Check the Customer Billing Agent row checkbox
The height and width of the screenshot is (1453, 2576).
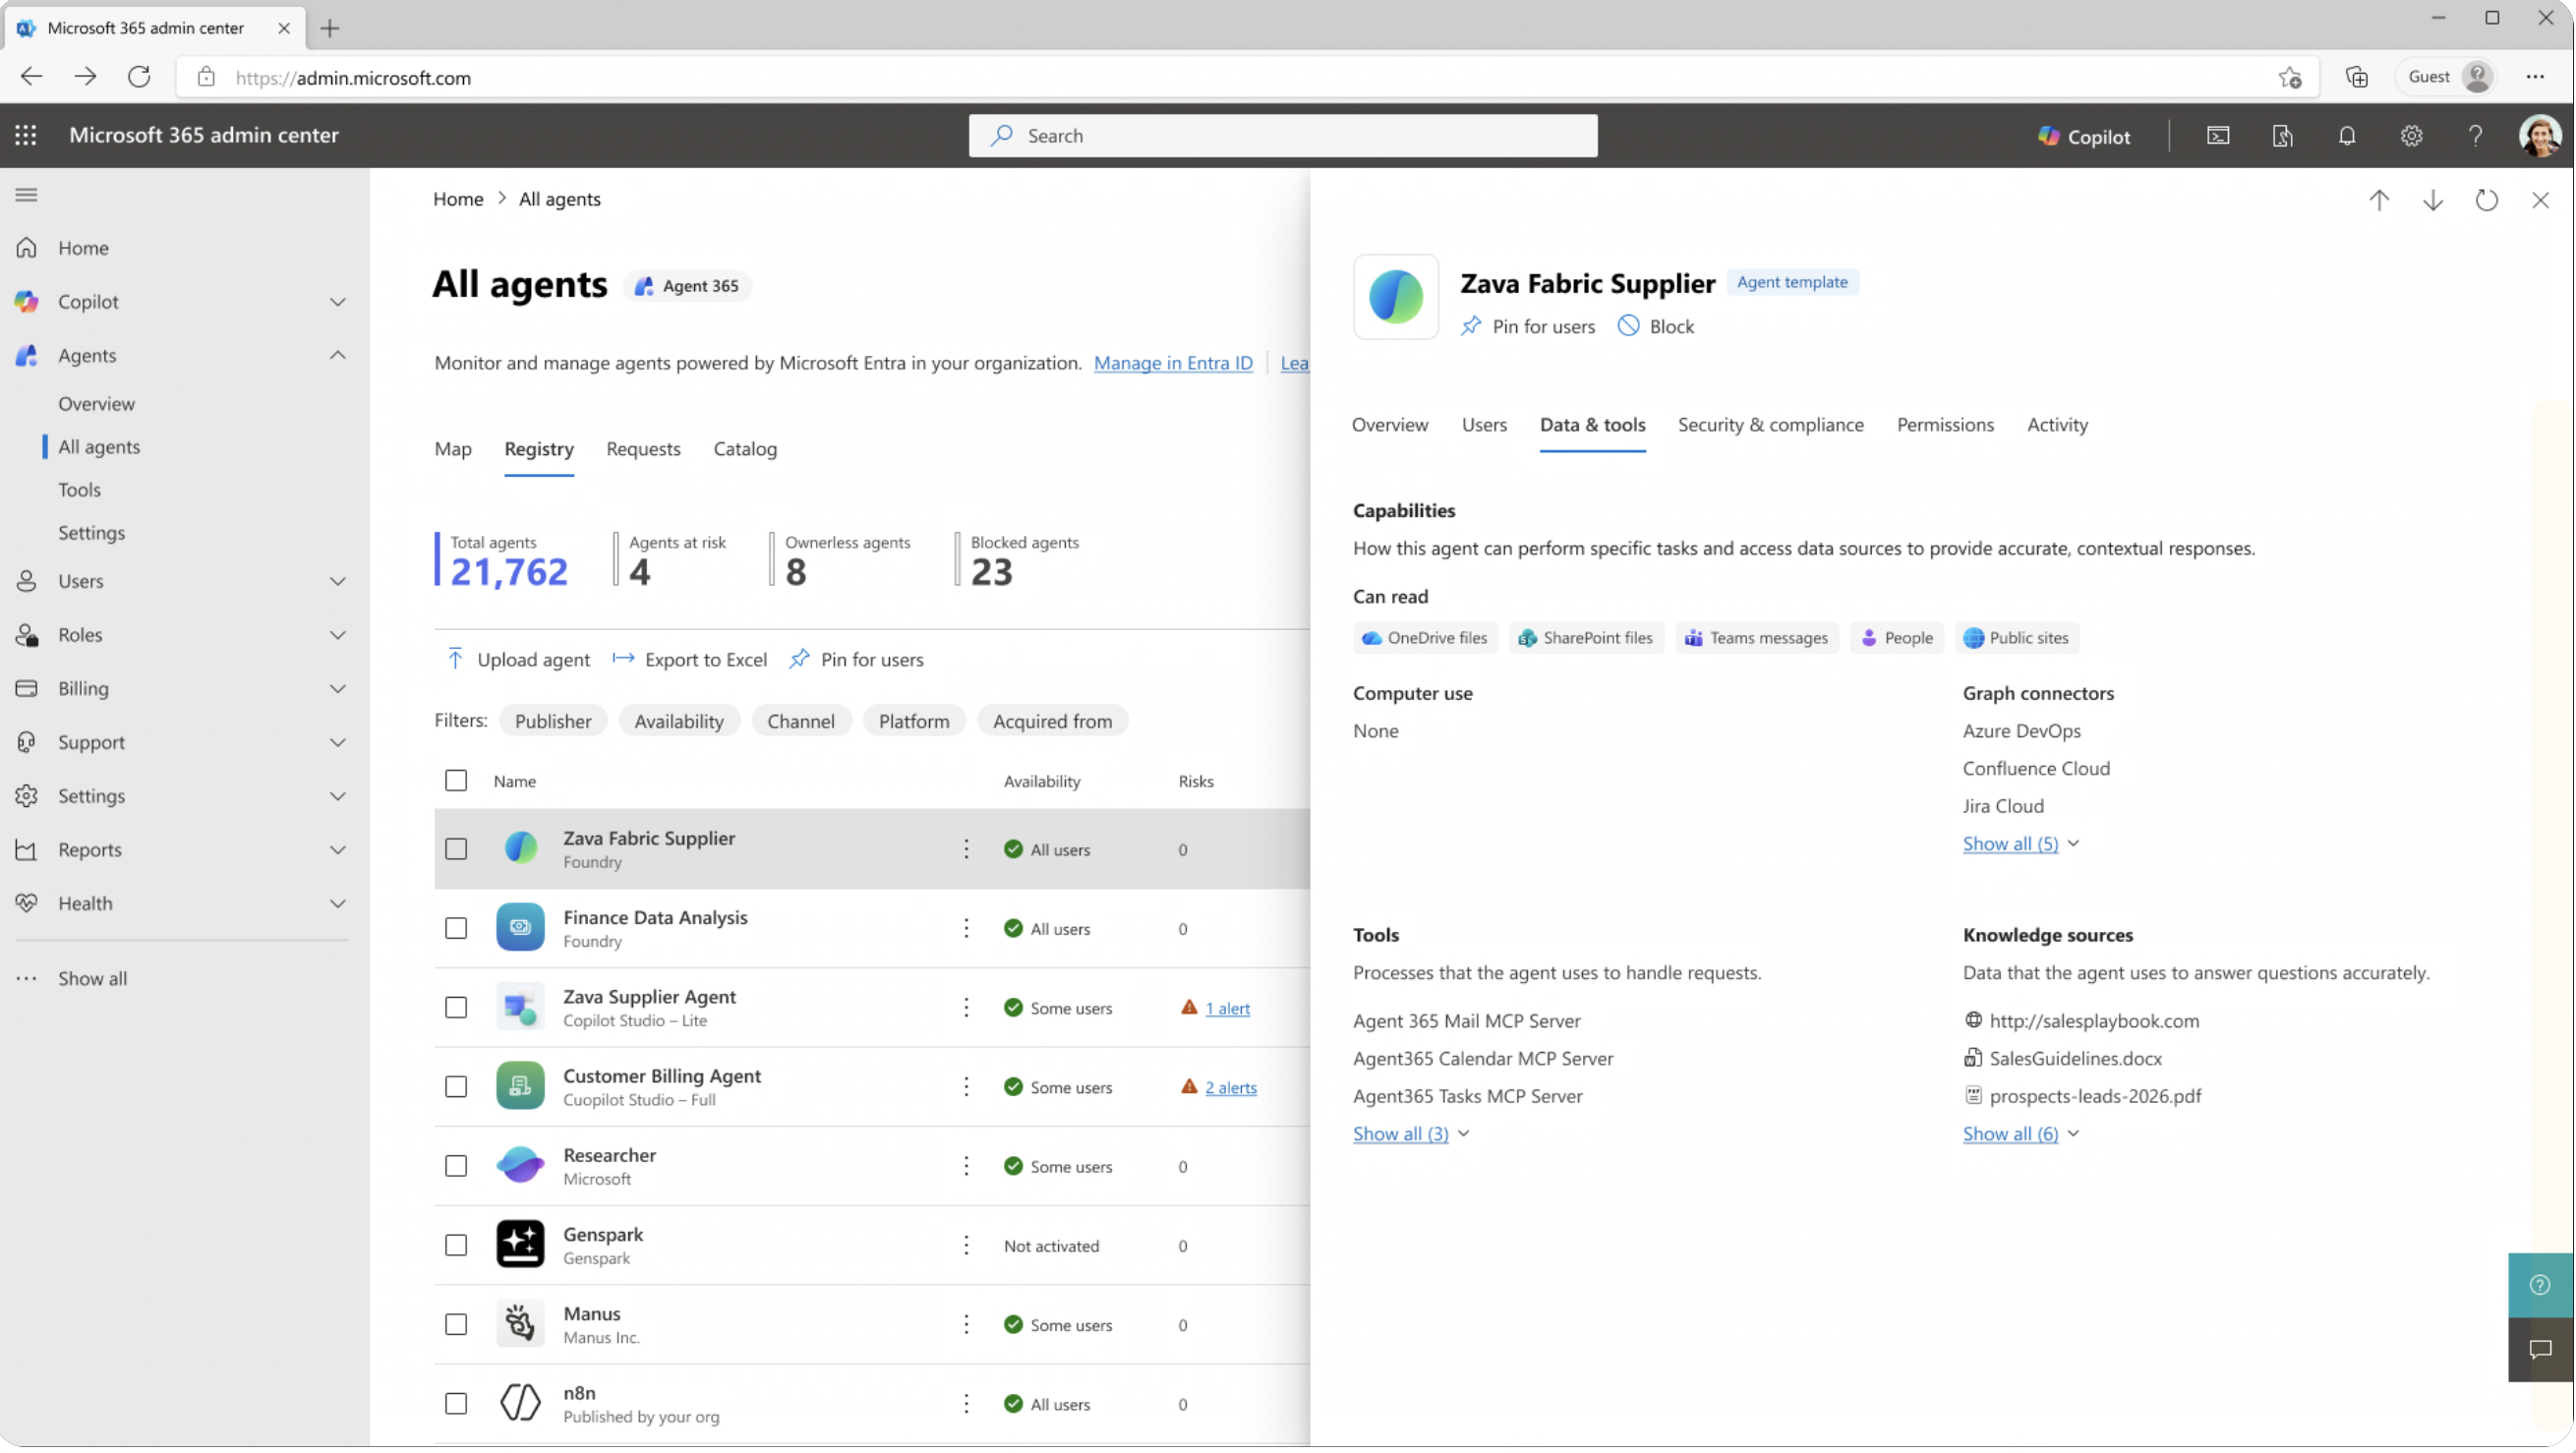456,1087
